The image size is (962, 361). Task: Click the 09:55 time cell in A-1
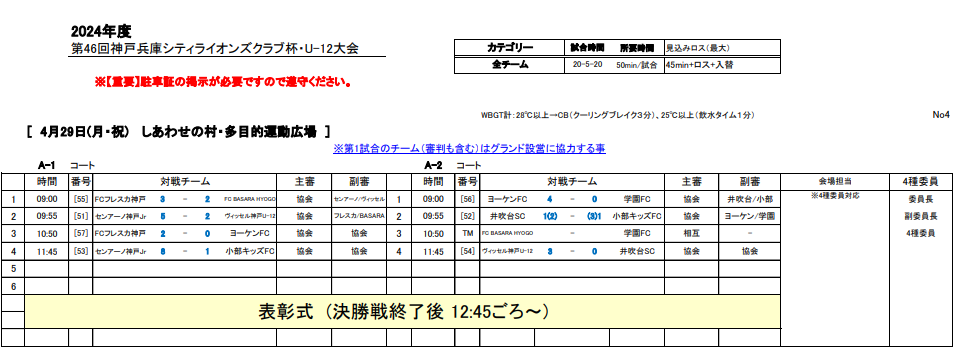tap(47, 217)
